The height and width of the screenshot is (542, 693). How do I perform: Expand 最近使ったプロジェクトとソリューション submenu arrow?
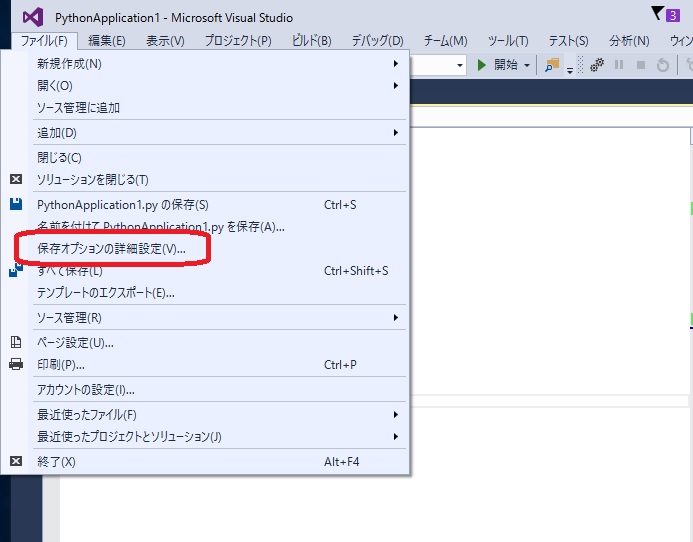pyautogui.click(x=396, y=436)
